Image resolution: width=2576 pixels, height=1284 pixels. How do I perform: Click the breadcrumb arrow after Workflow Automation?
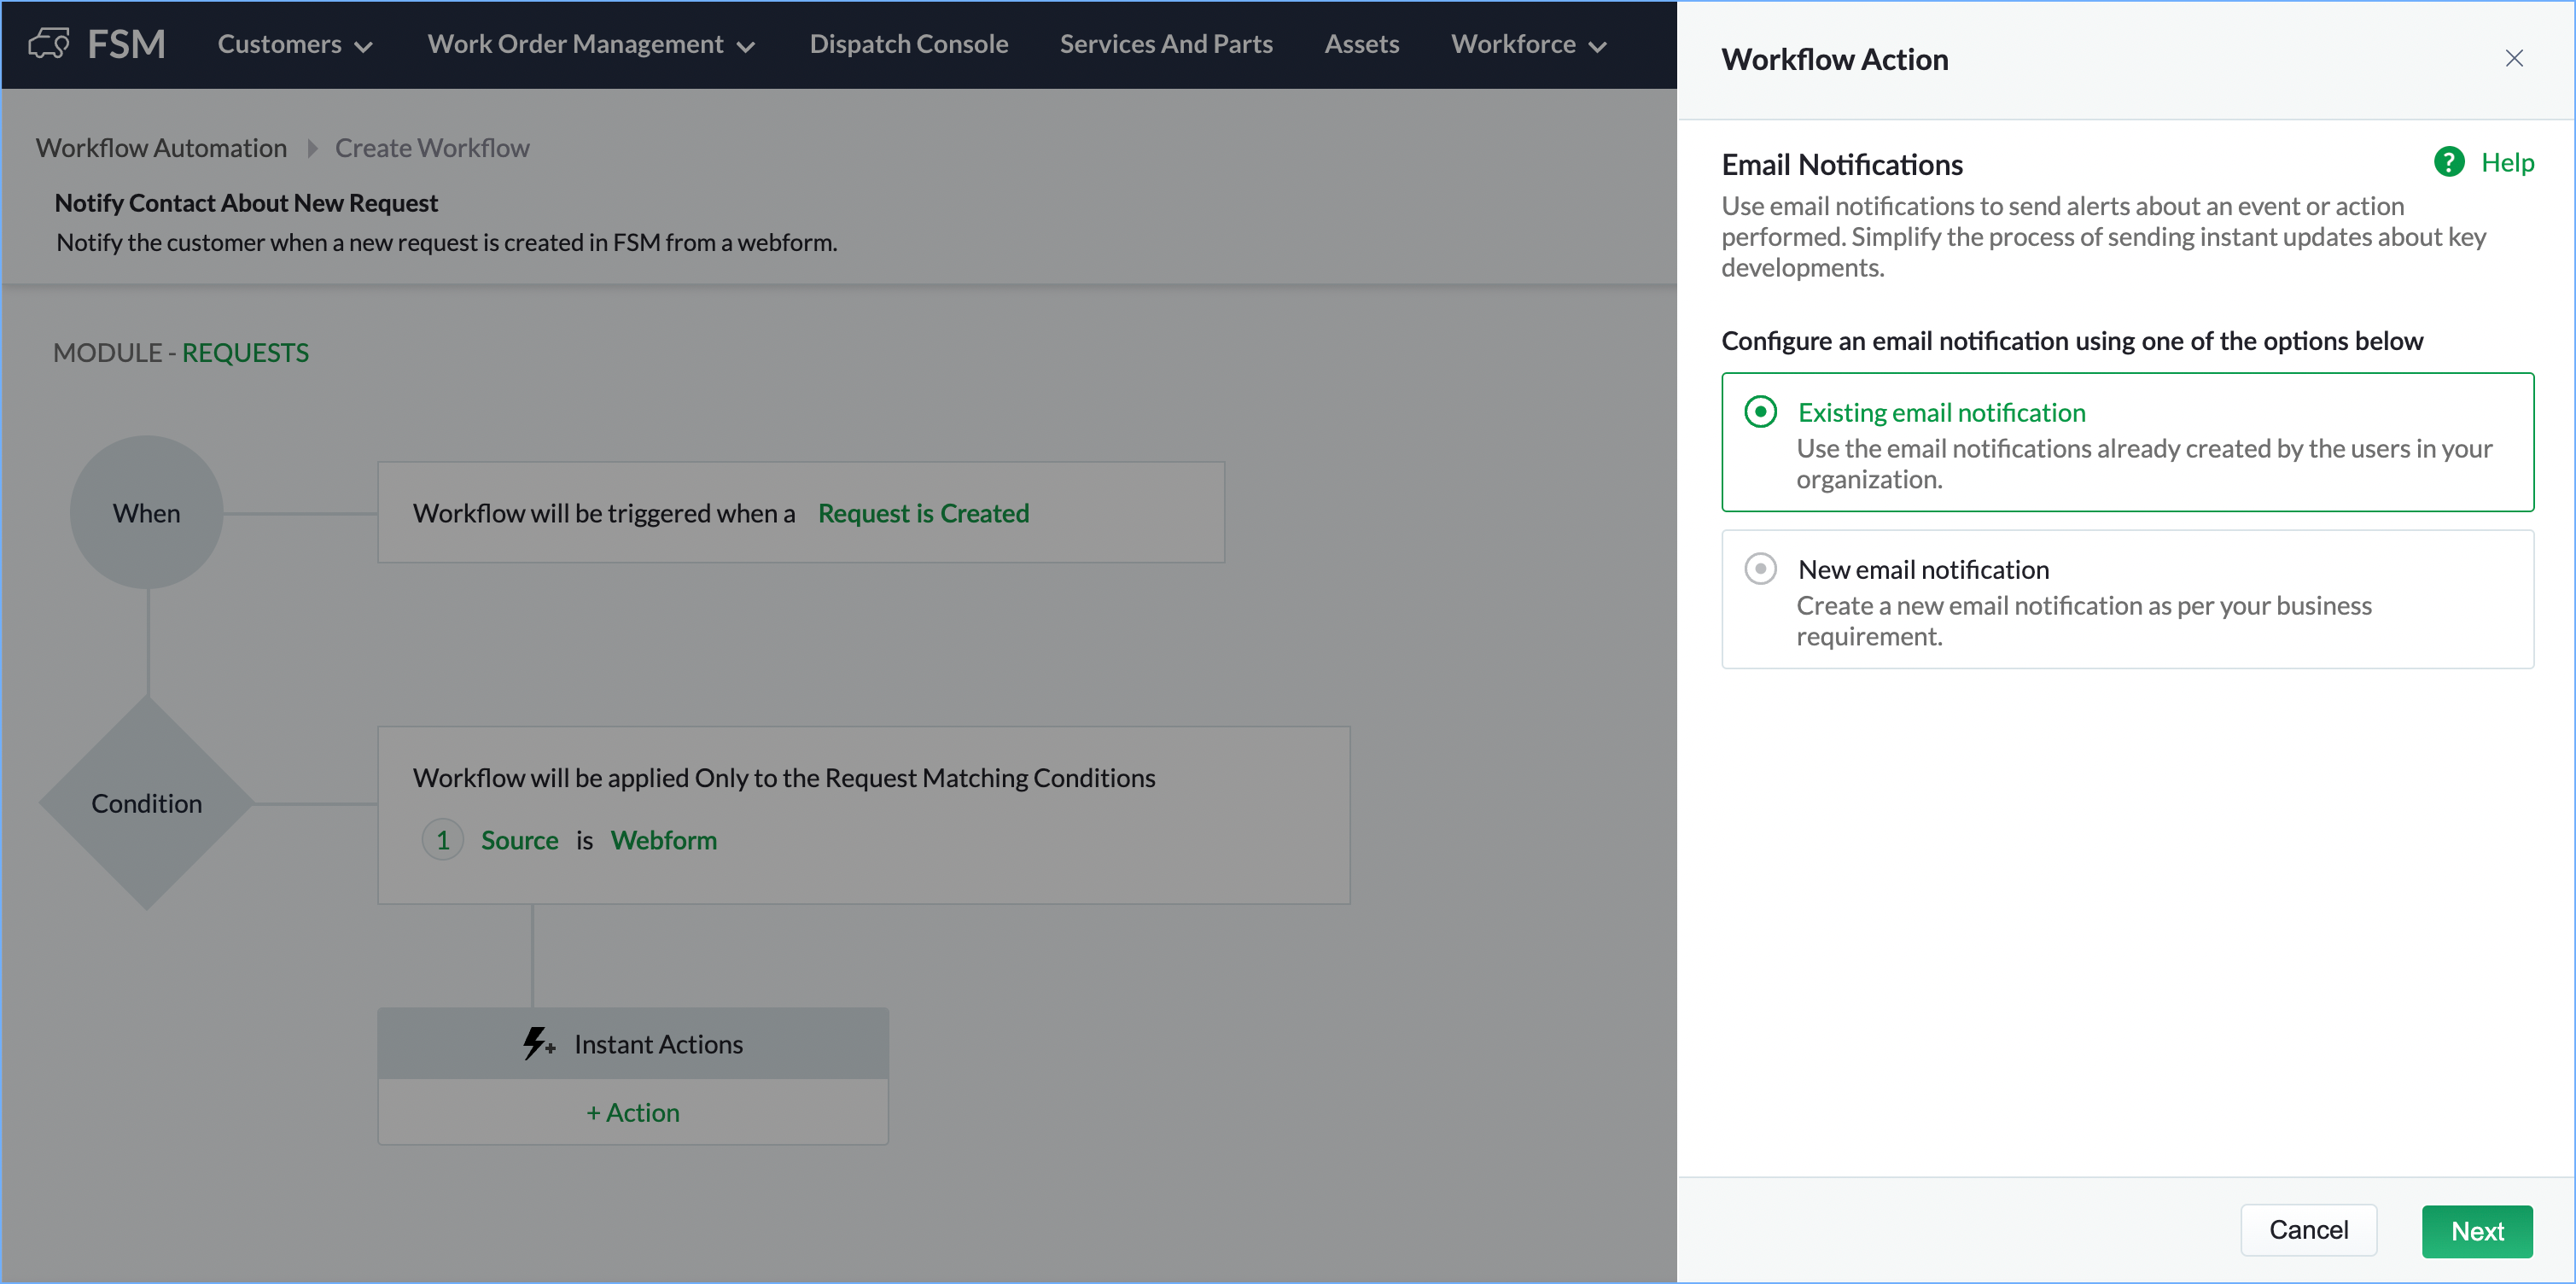312,149
